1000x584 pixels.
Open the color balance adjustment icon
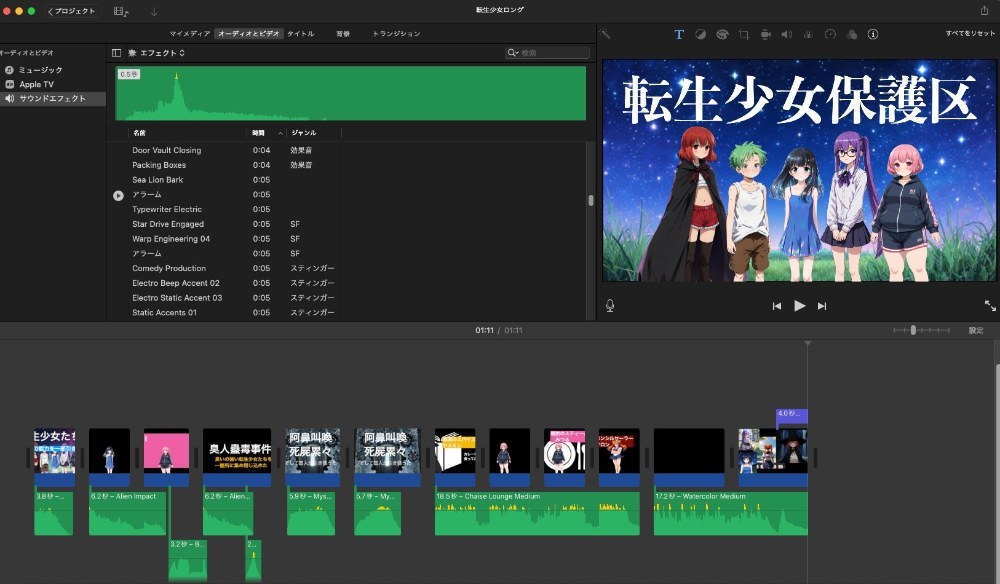(700, 34)
